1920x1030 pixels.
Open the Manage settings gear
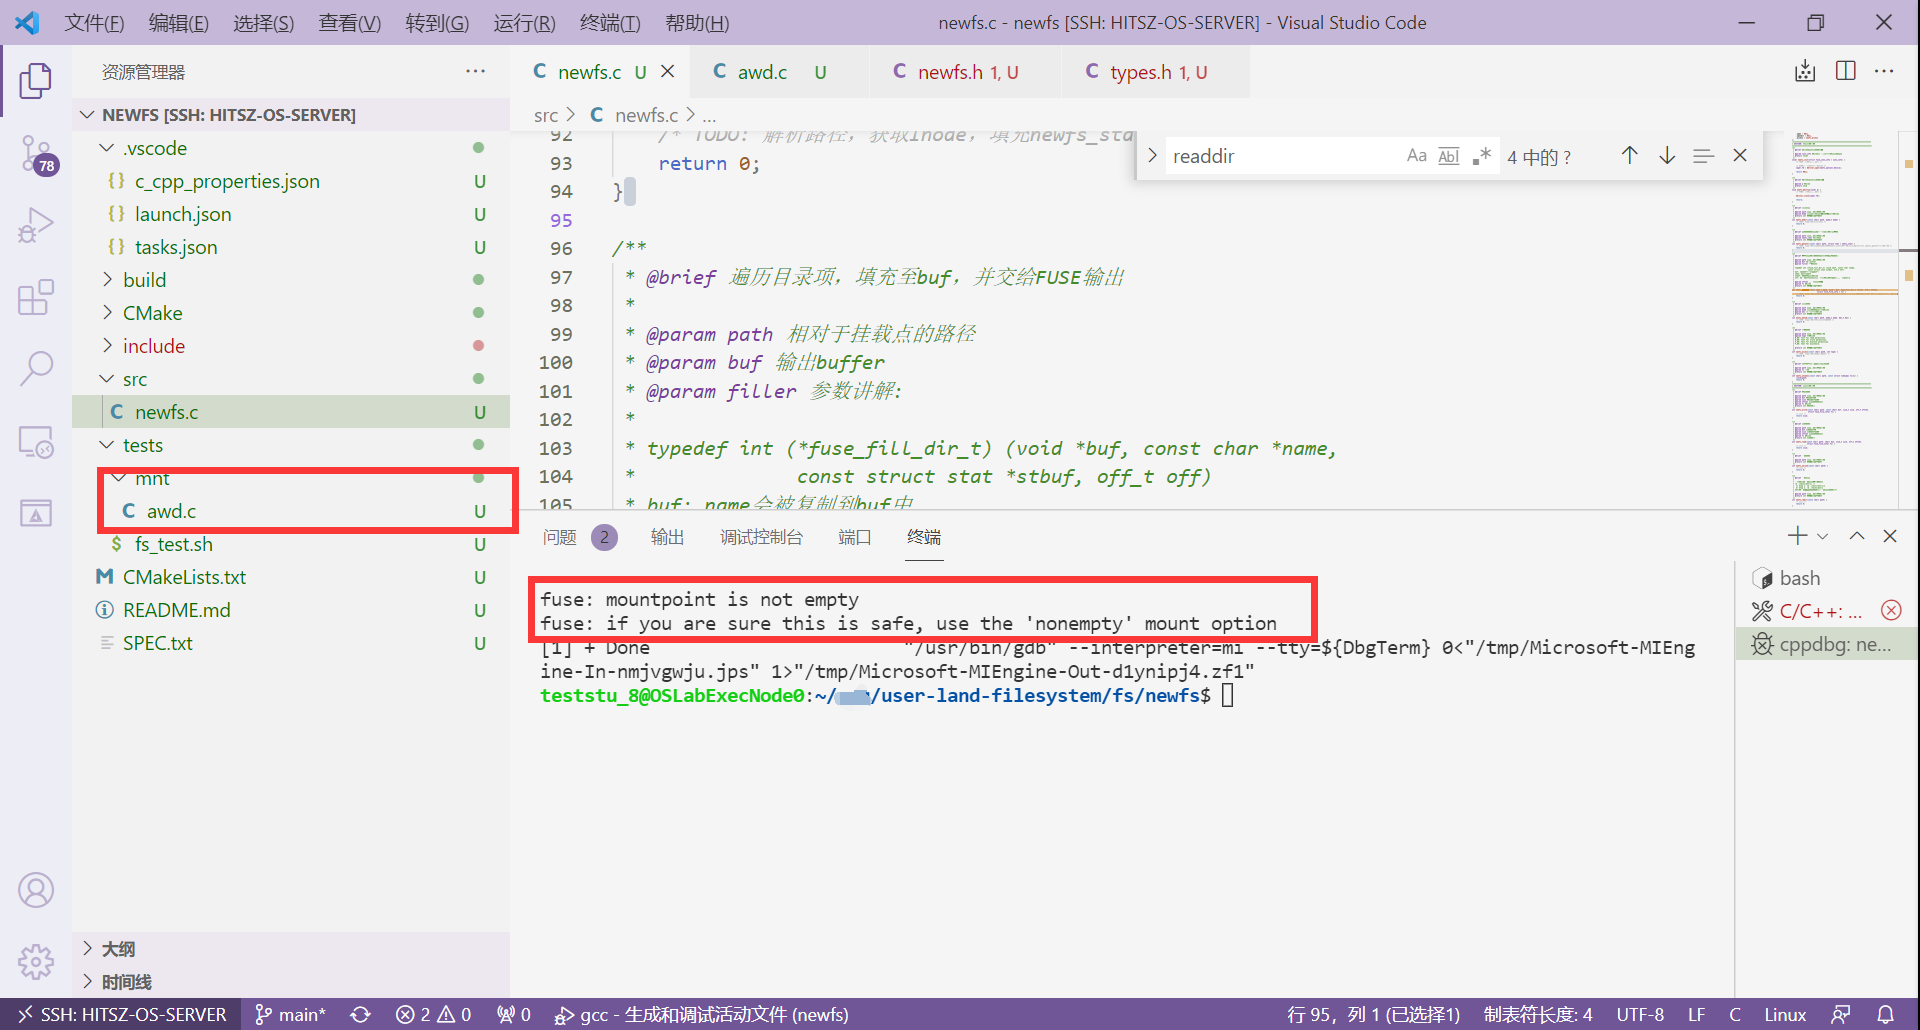click(36, 961)
